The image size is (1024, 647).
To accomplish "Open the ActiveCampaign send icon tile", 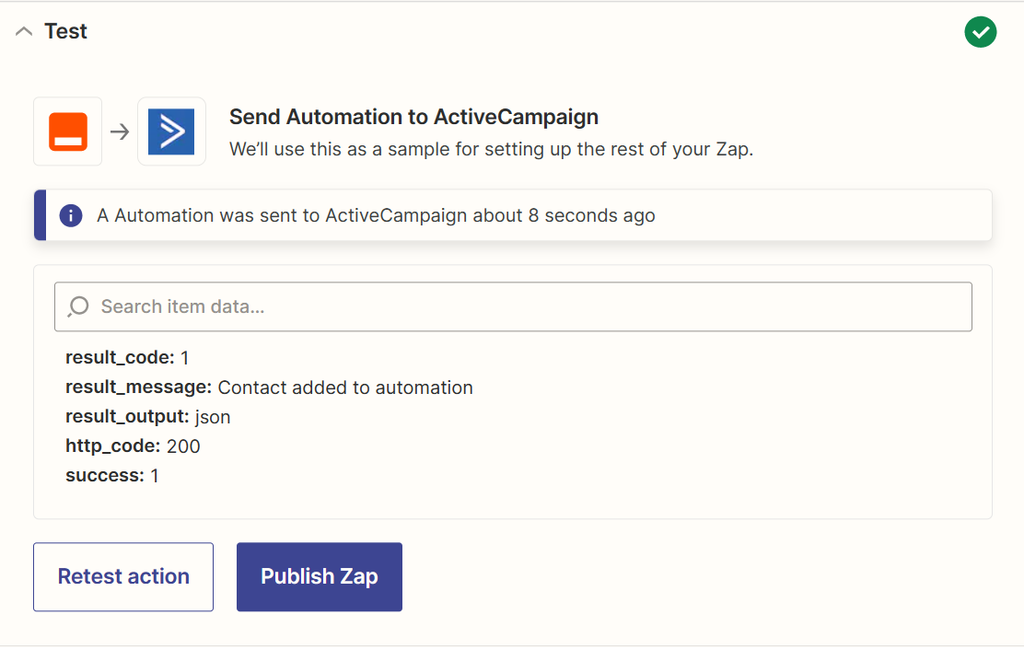I will click(172, 131).
